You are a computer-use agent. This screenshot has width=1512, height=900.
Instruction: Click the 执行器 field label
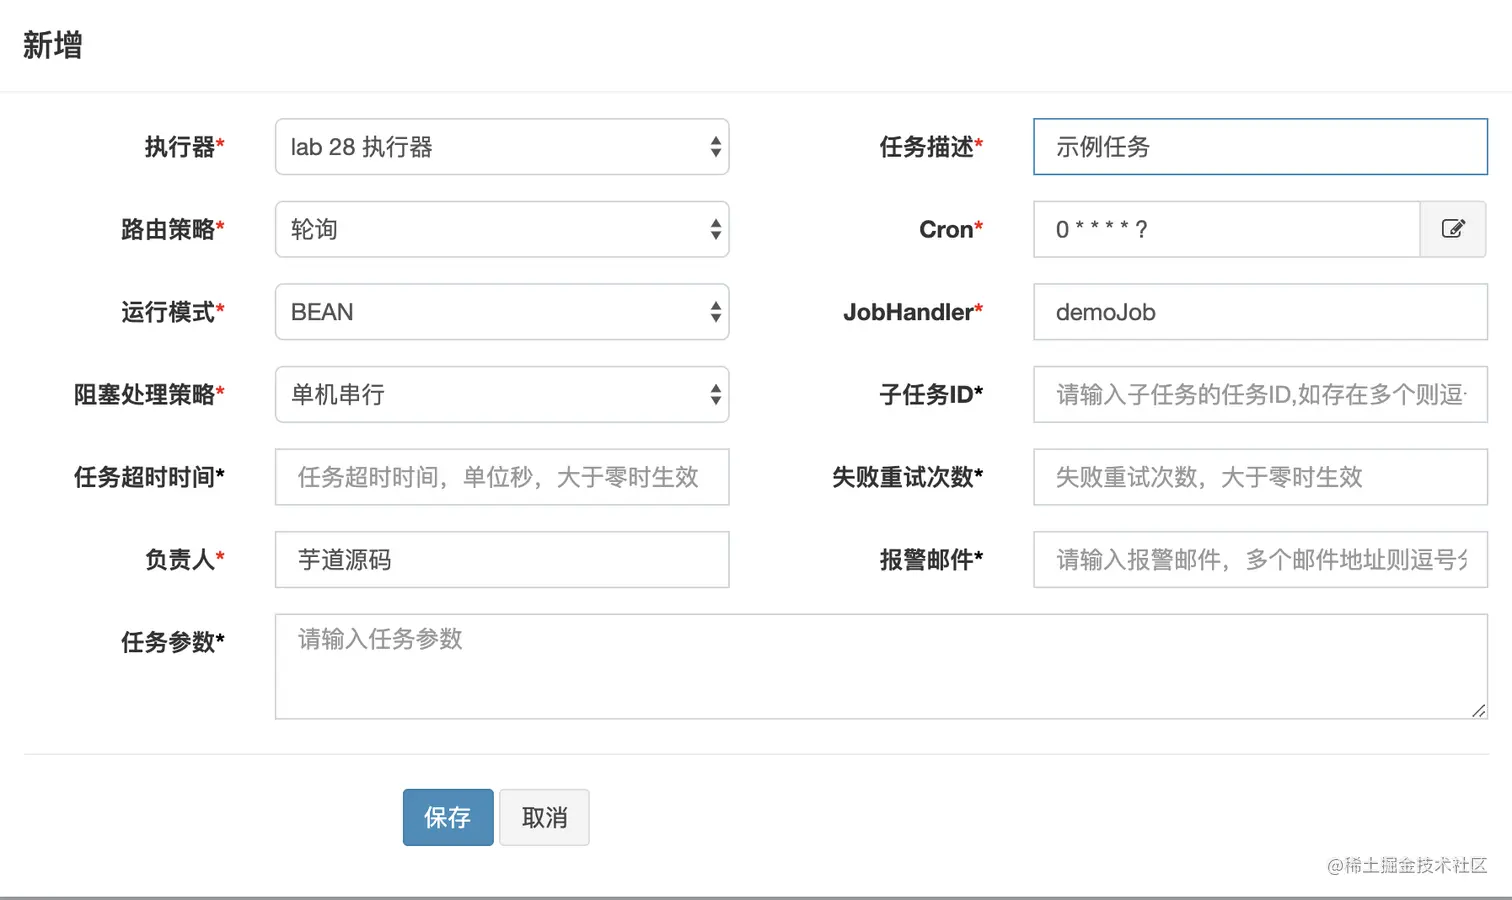(x=184, y=147)
